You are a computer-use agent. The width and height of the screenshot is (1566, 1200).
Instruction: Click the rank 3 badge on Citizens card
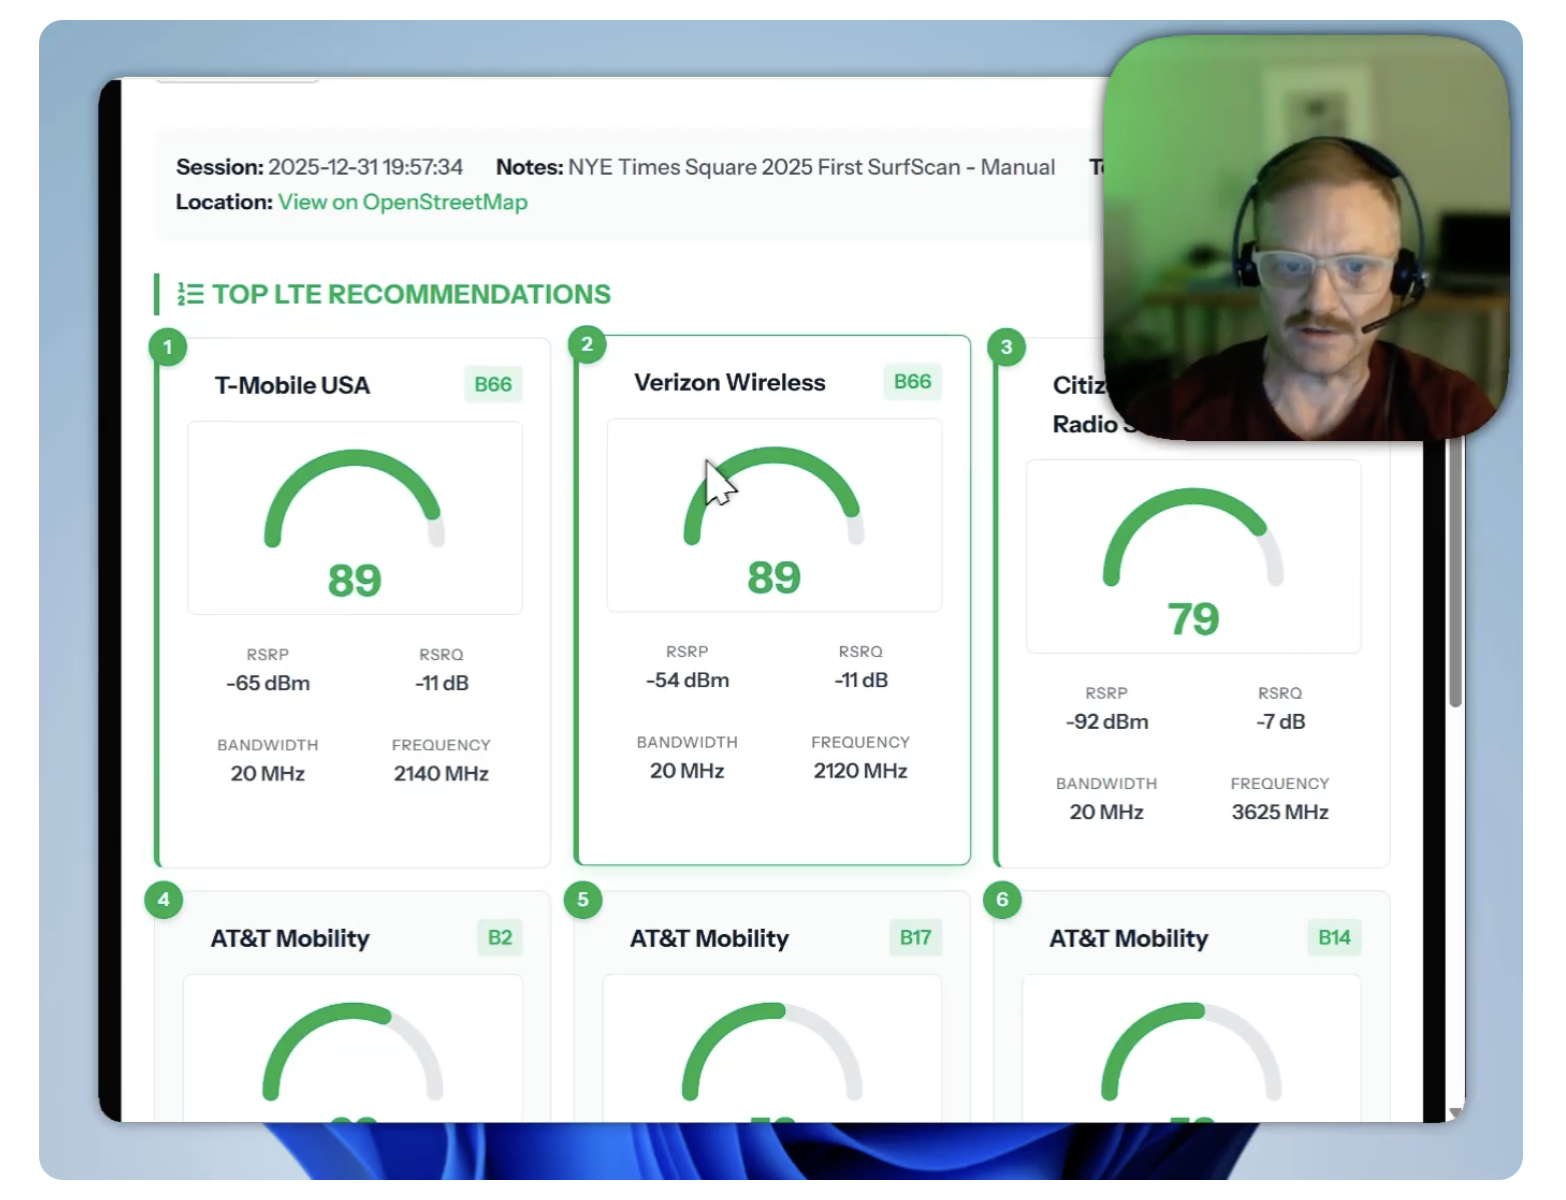pyautogui.click(x=1006, y=347)
